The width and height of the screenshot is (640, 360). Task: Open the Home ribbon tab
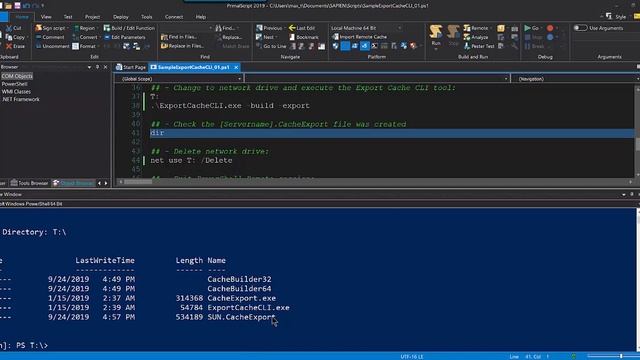22,17
